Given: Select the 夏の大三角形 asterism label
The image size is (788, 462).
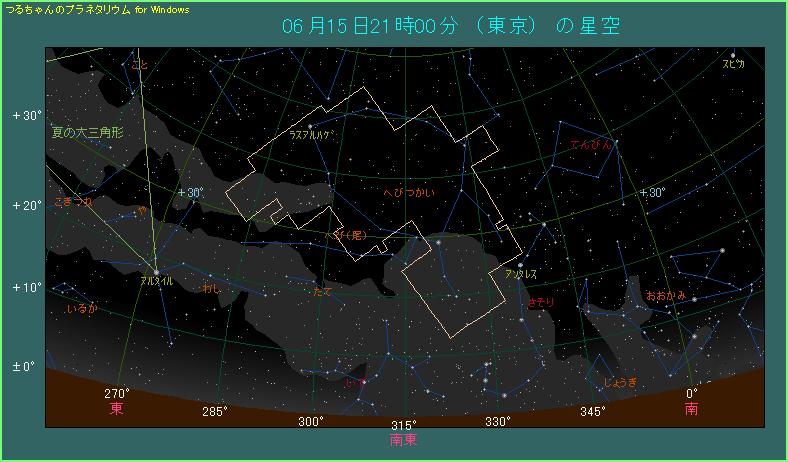Looking at the screenshot, I should coord(87,131).
